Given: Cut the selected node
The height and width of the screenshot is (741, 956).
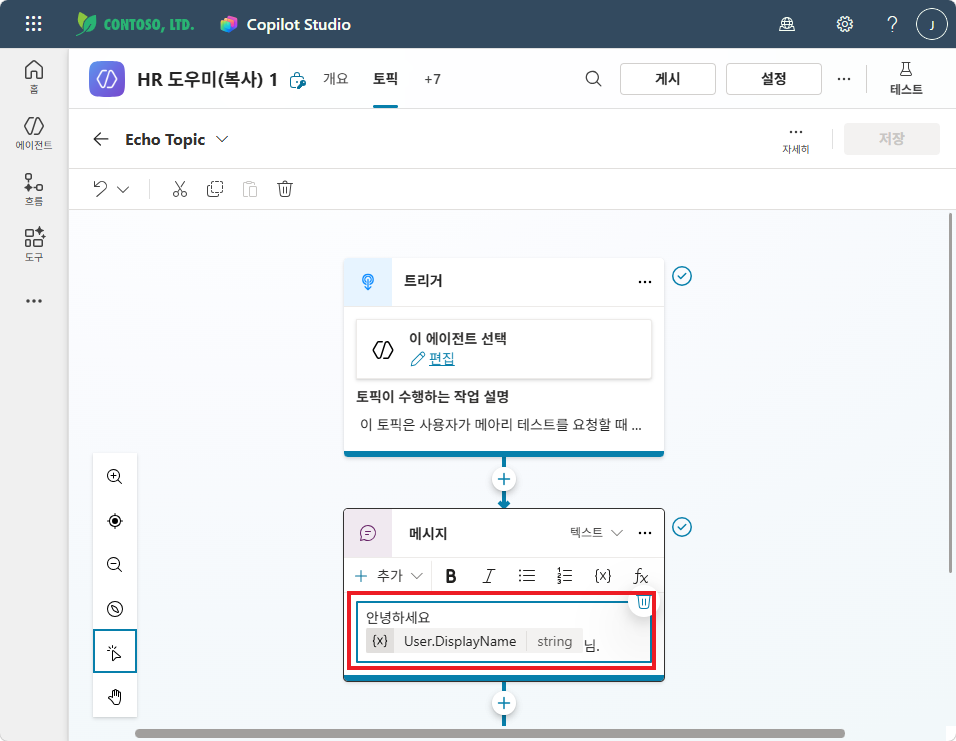Looking at the screenshot, I should pyautogui.click(x=179, y=189).
